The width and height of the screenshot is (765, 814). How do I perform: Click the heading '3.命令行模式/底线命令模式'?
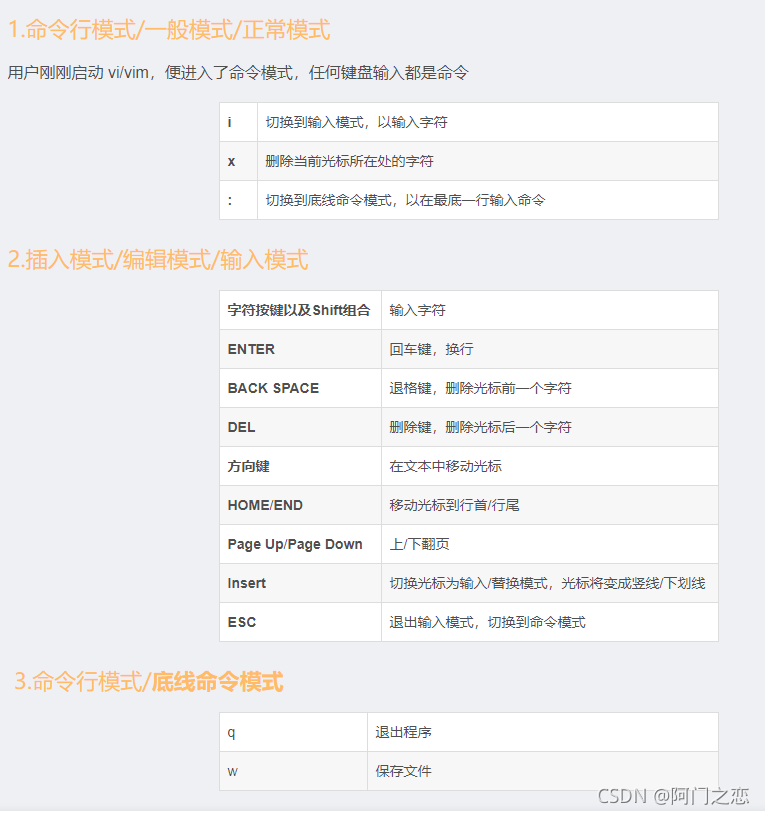pyautogui.click(x=149, y=681)
